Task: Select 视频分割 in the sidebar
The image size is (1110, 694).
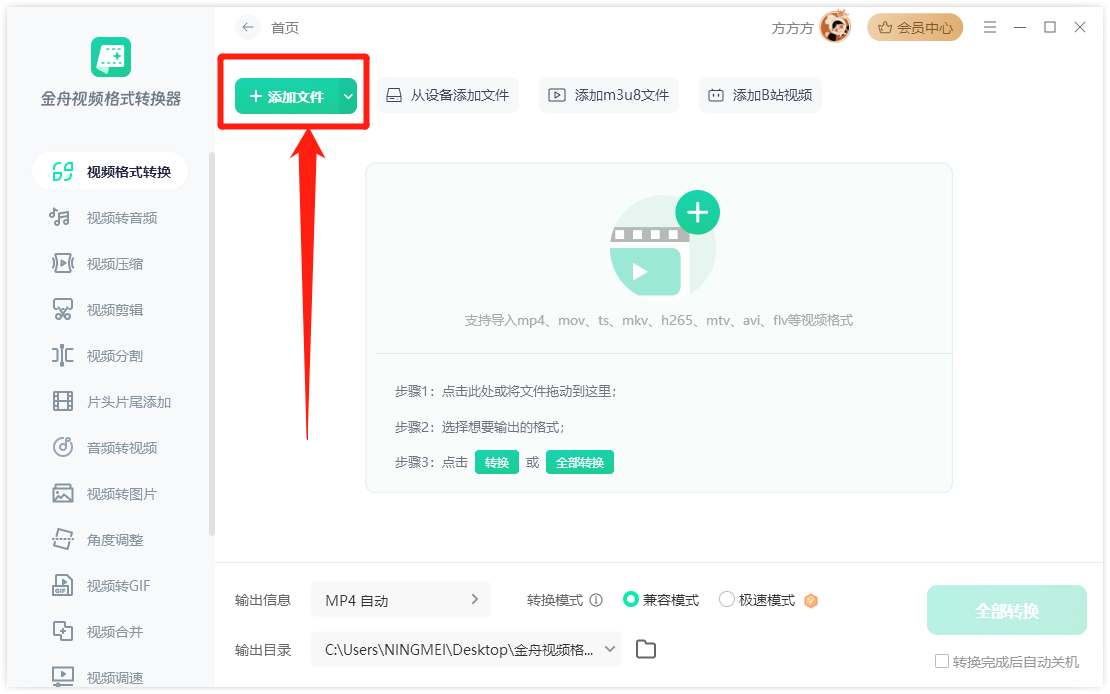Action: [x=110, y=355]
